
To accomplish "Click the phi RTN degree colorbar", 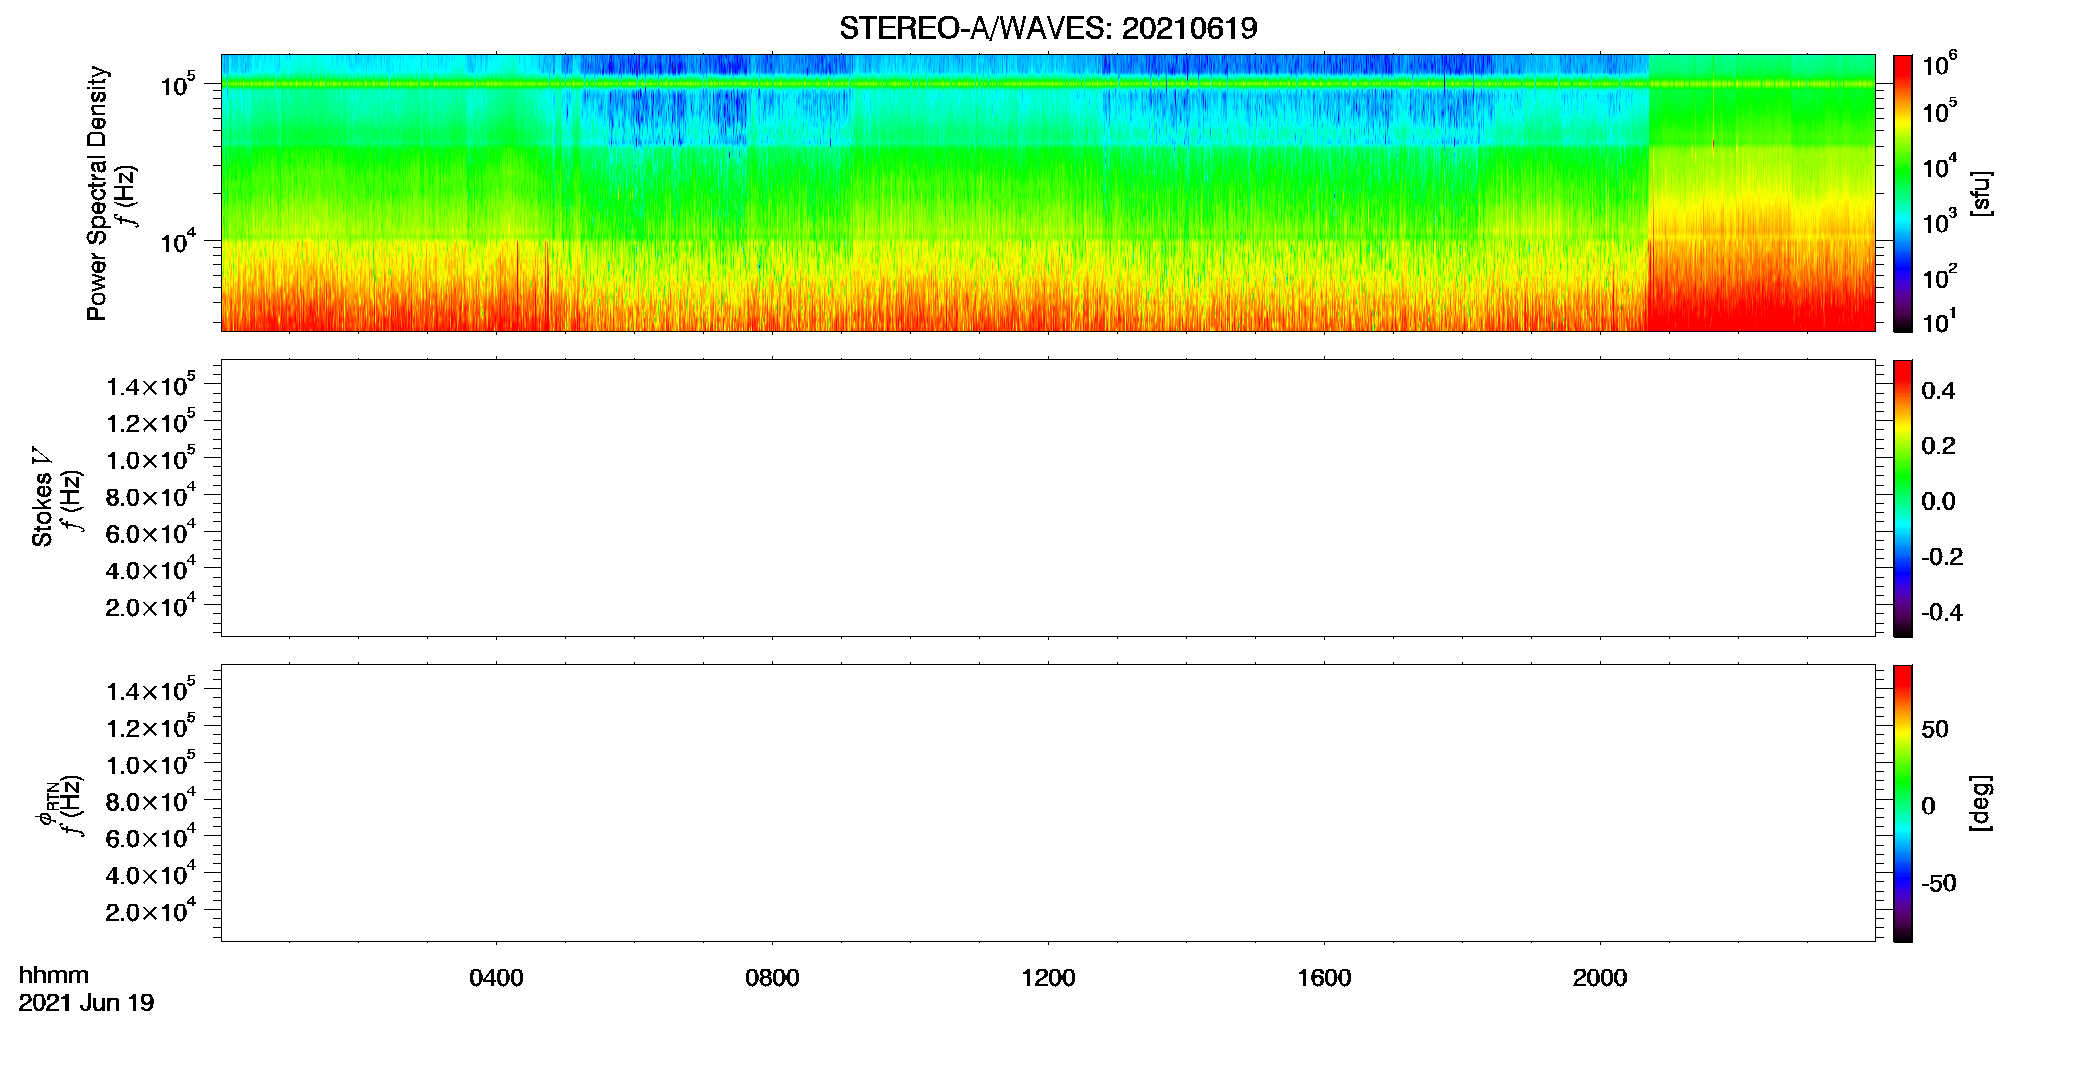I will pos(1903,803).
